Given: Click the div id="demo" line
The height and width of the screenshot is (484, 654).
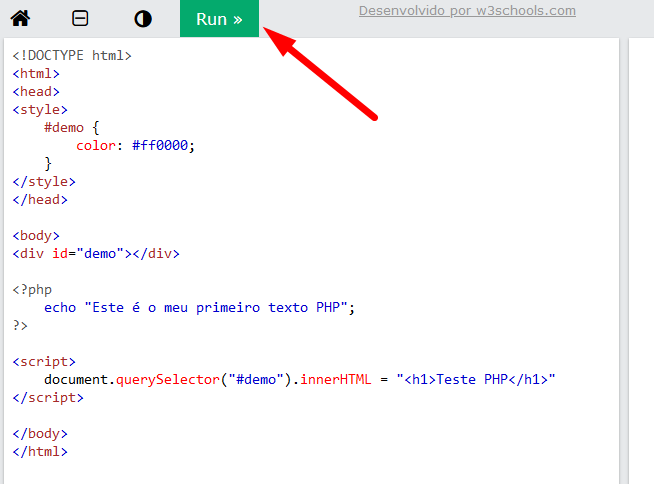Looking at the screenshot, I should (x=96, y=254).
